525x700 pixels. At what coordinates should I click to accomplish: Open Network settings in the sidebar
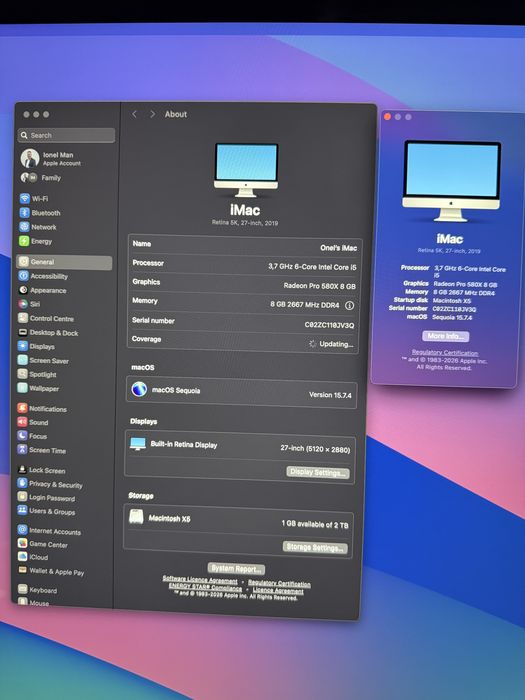pyautogui.click(x=38, y=227)
